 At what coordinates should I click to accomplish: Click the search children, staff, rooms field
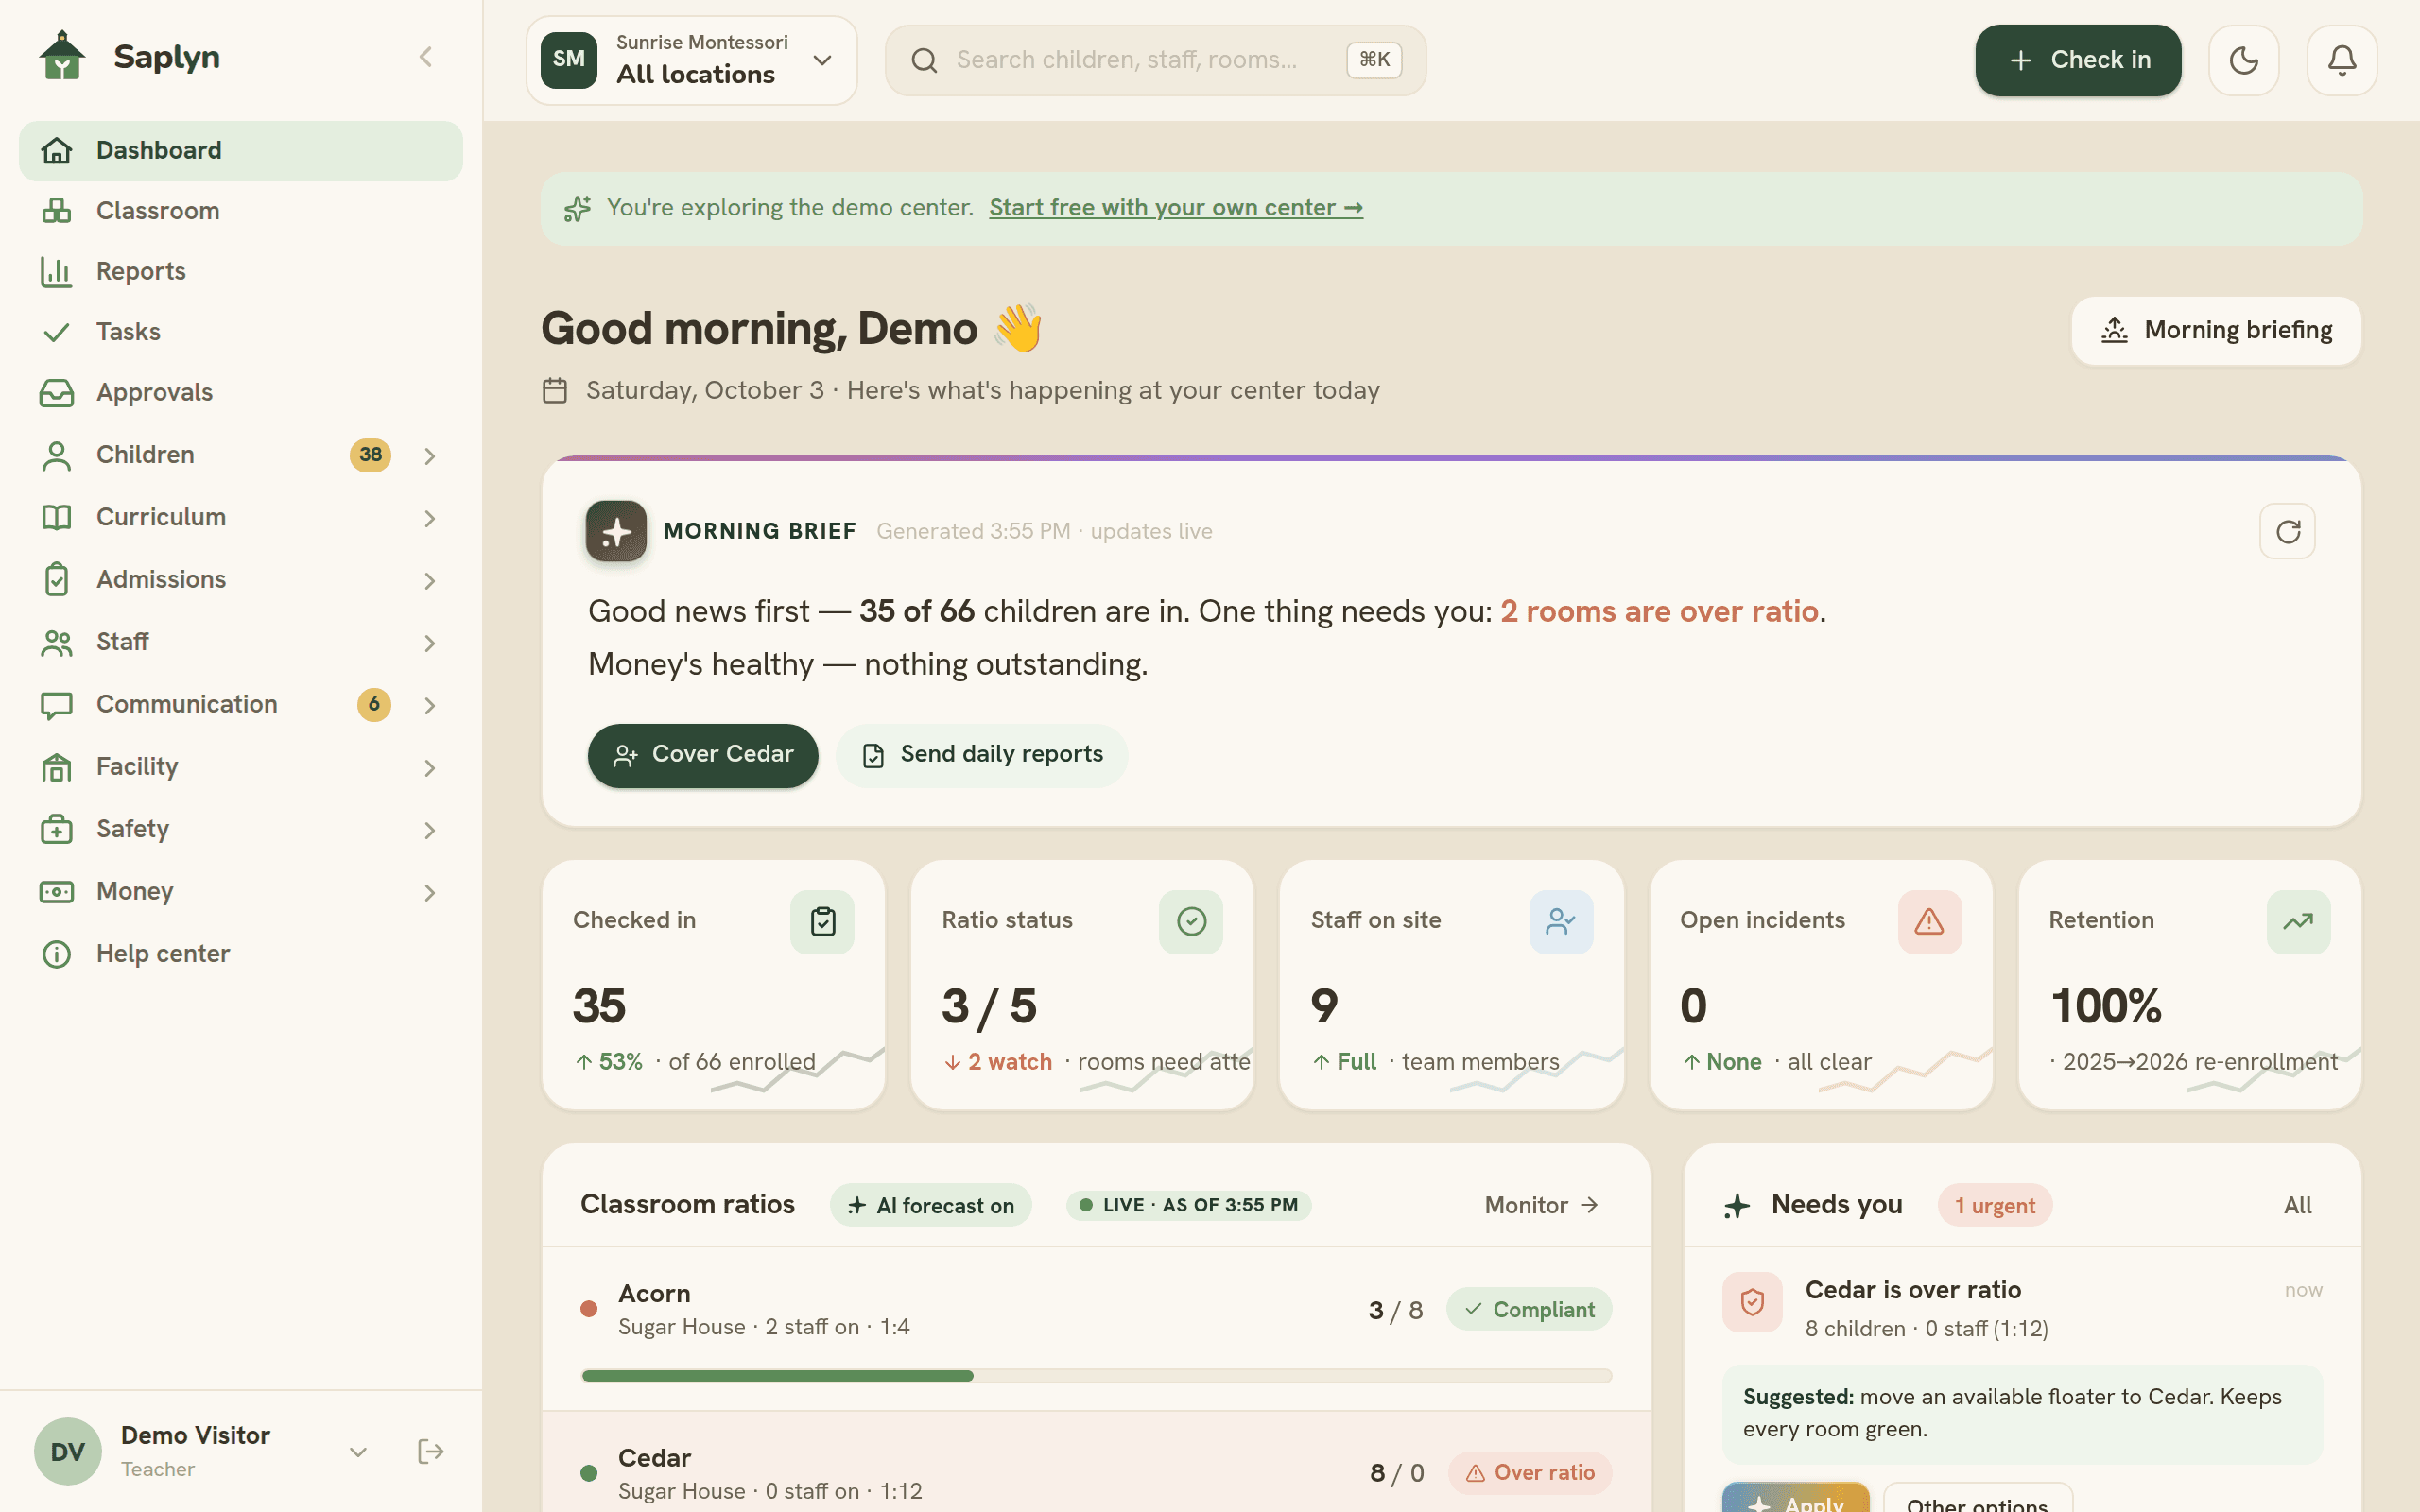tap(1156, 60)
